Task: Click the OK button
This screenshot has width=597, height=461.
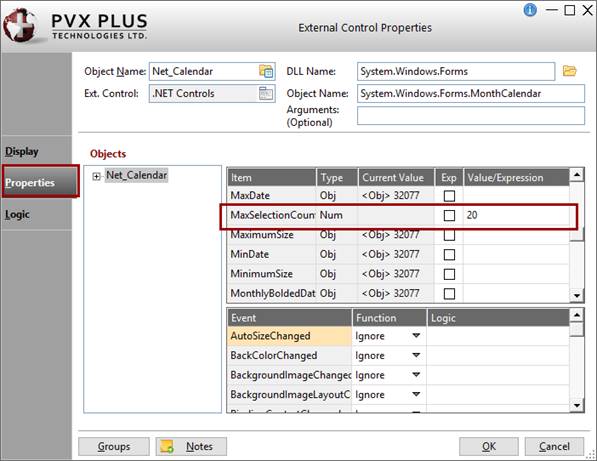Action: (x=489, y=446)
